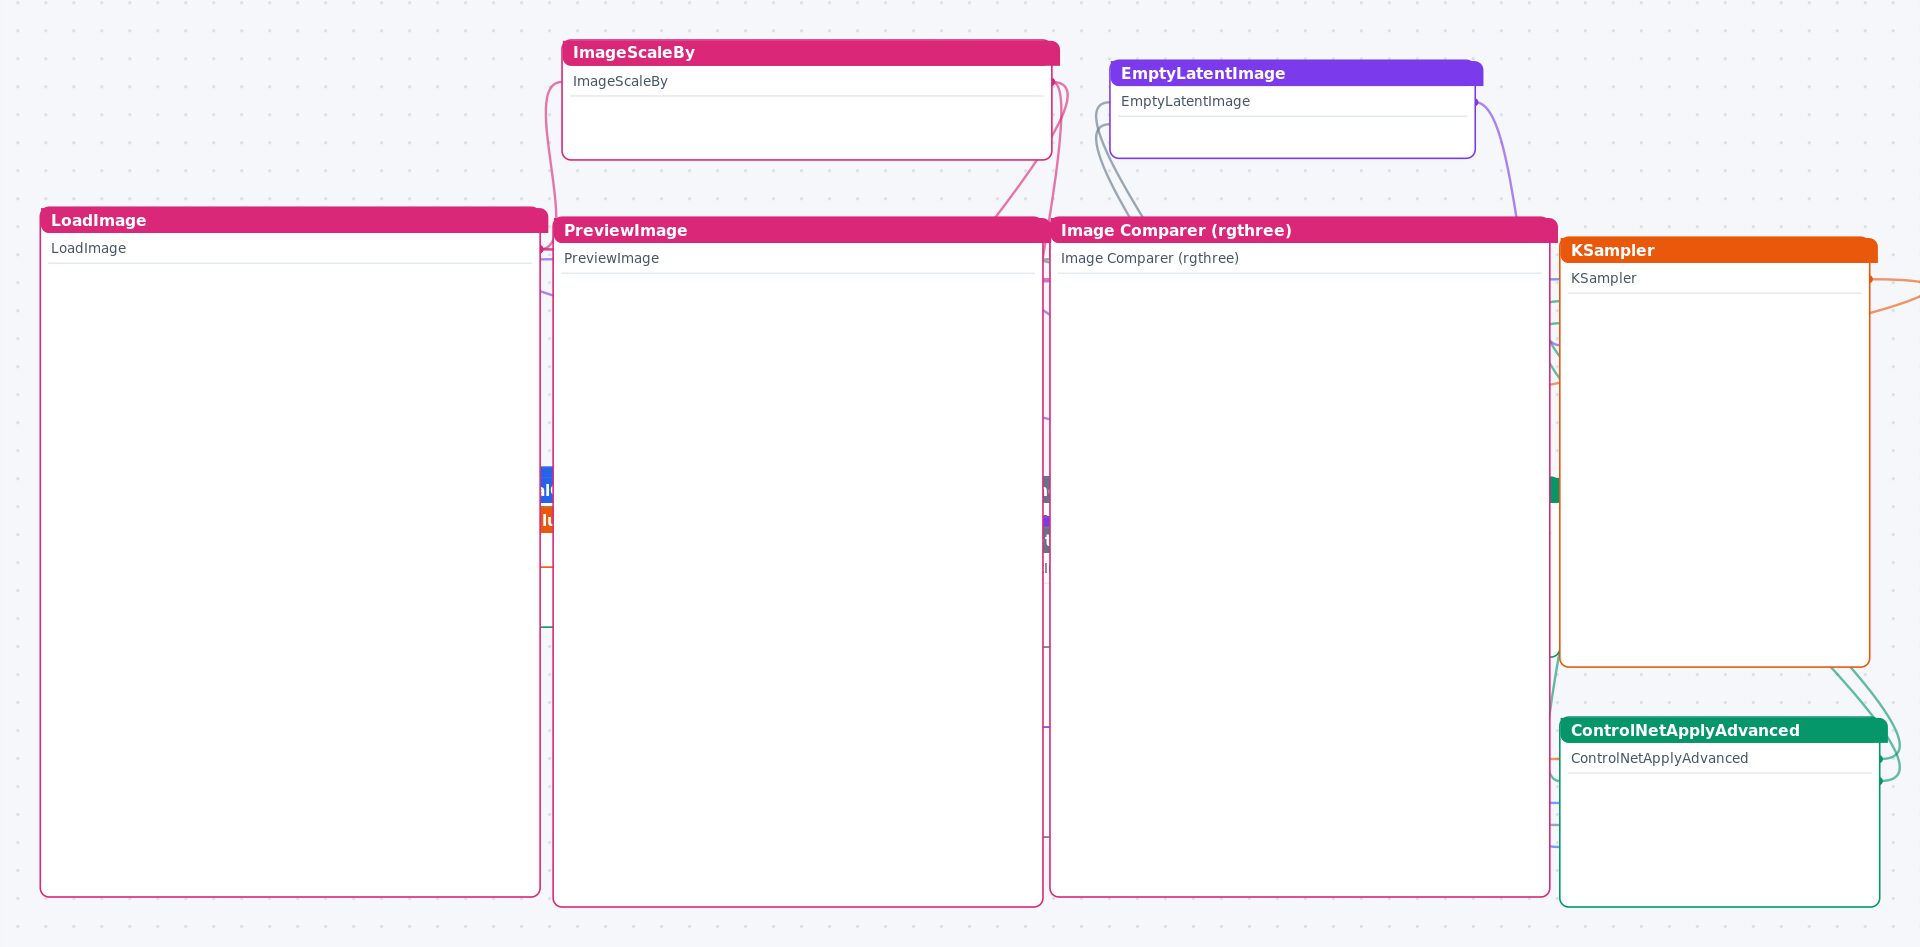Click the 'PreviewImage' label inside node body

click(x=611, y=258)
